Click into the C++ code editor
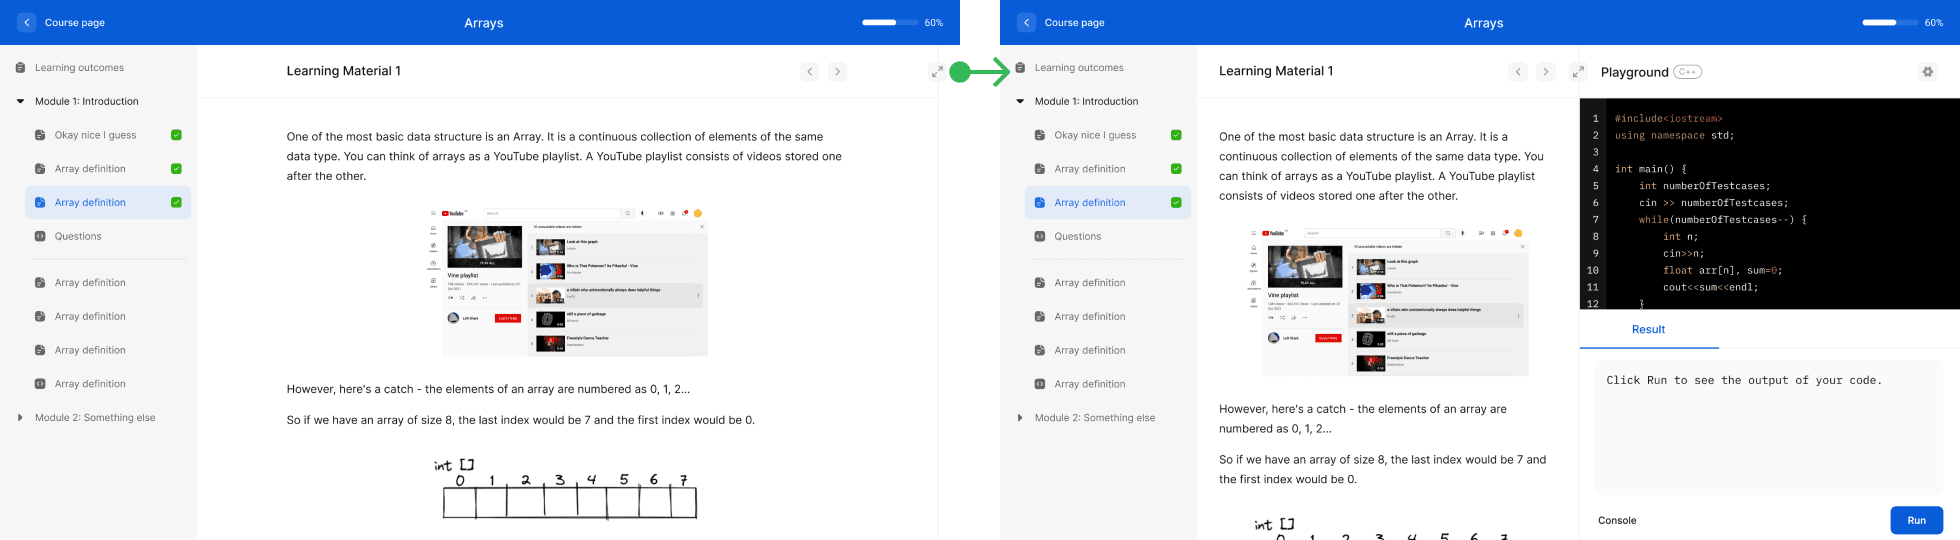 pos(1770,204)
